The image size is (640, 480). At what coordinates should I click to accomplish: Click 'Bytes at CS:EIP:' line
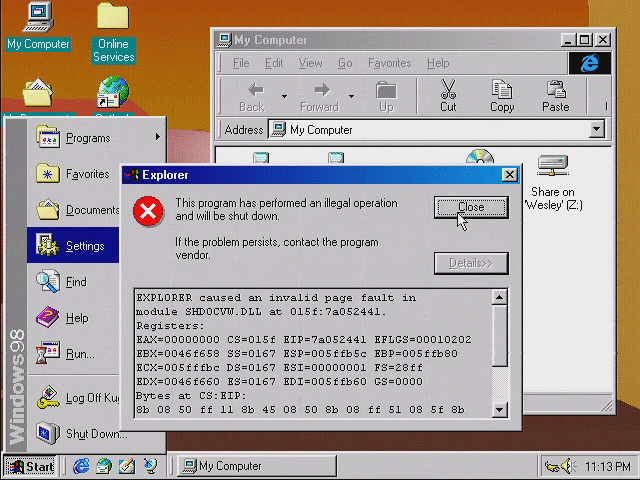tap(191, 396)
